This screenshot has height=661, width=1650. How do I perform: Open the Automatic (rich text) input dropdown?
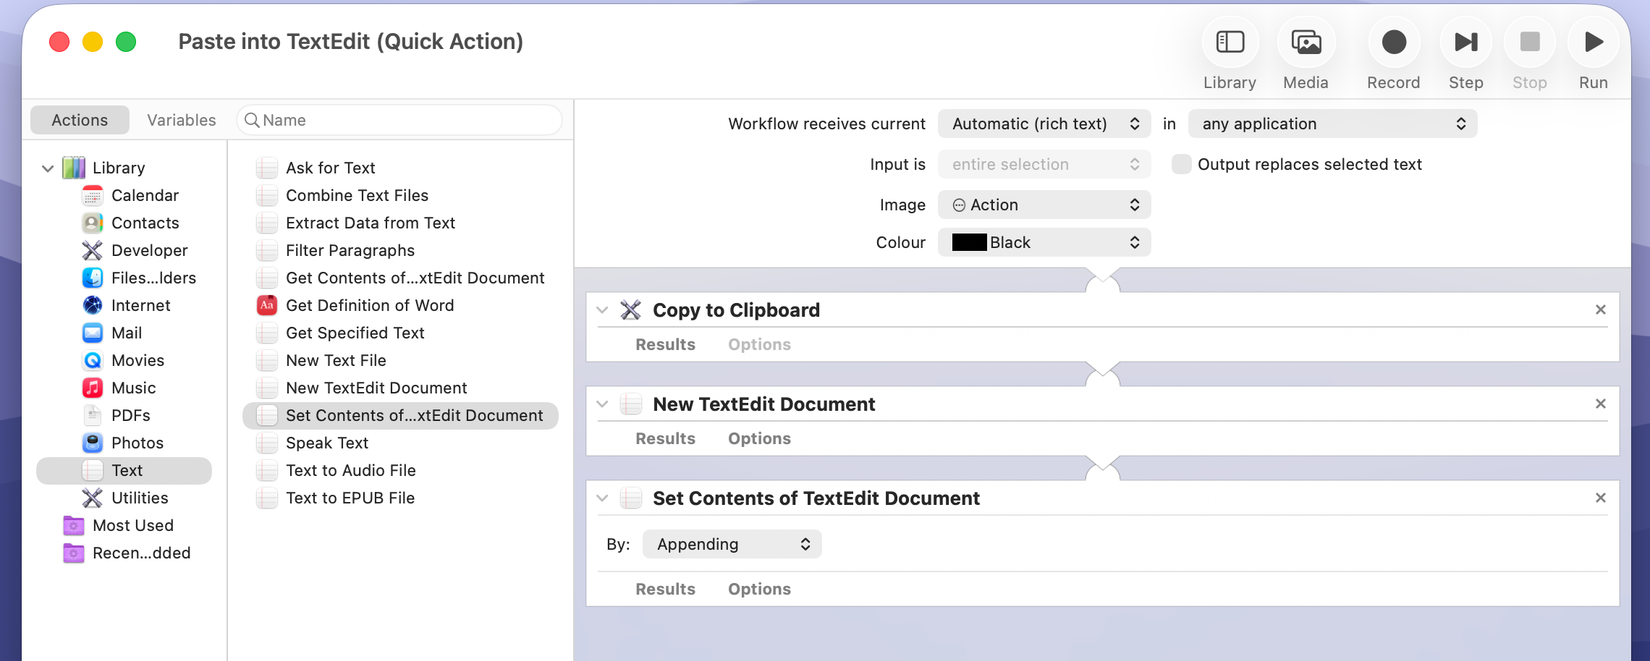tap(1045, 124)
